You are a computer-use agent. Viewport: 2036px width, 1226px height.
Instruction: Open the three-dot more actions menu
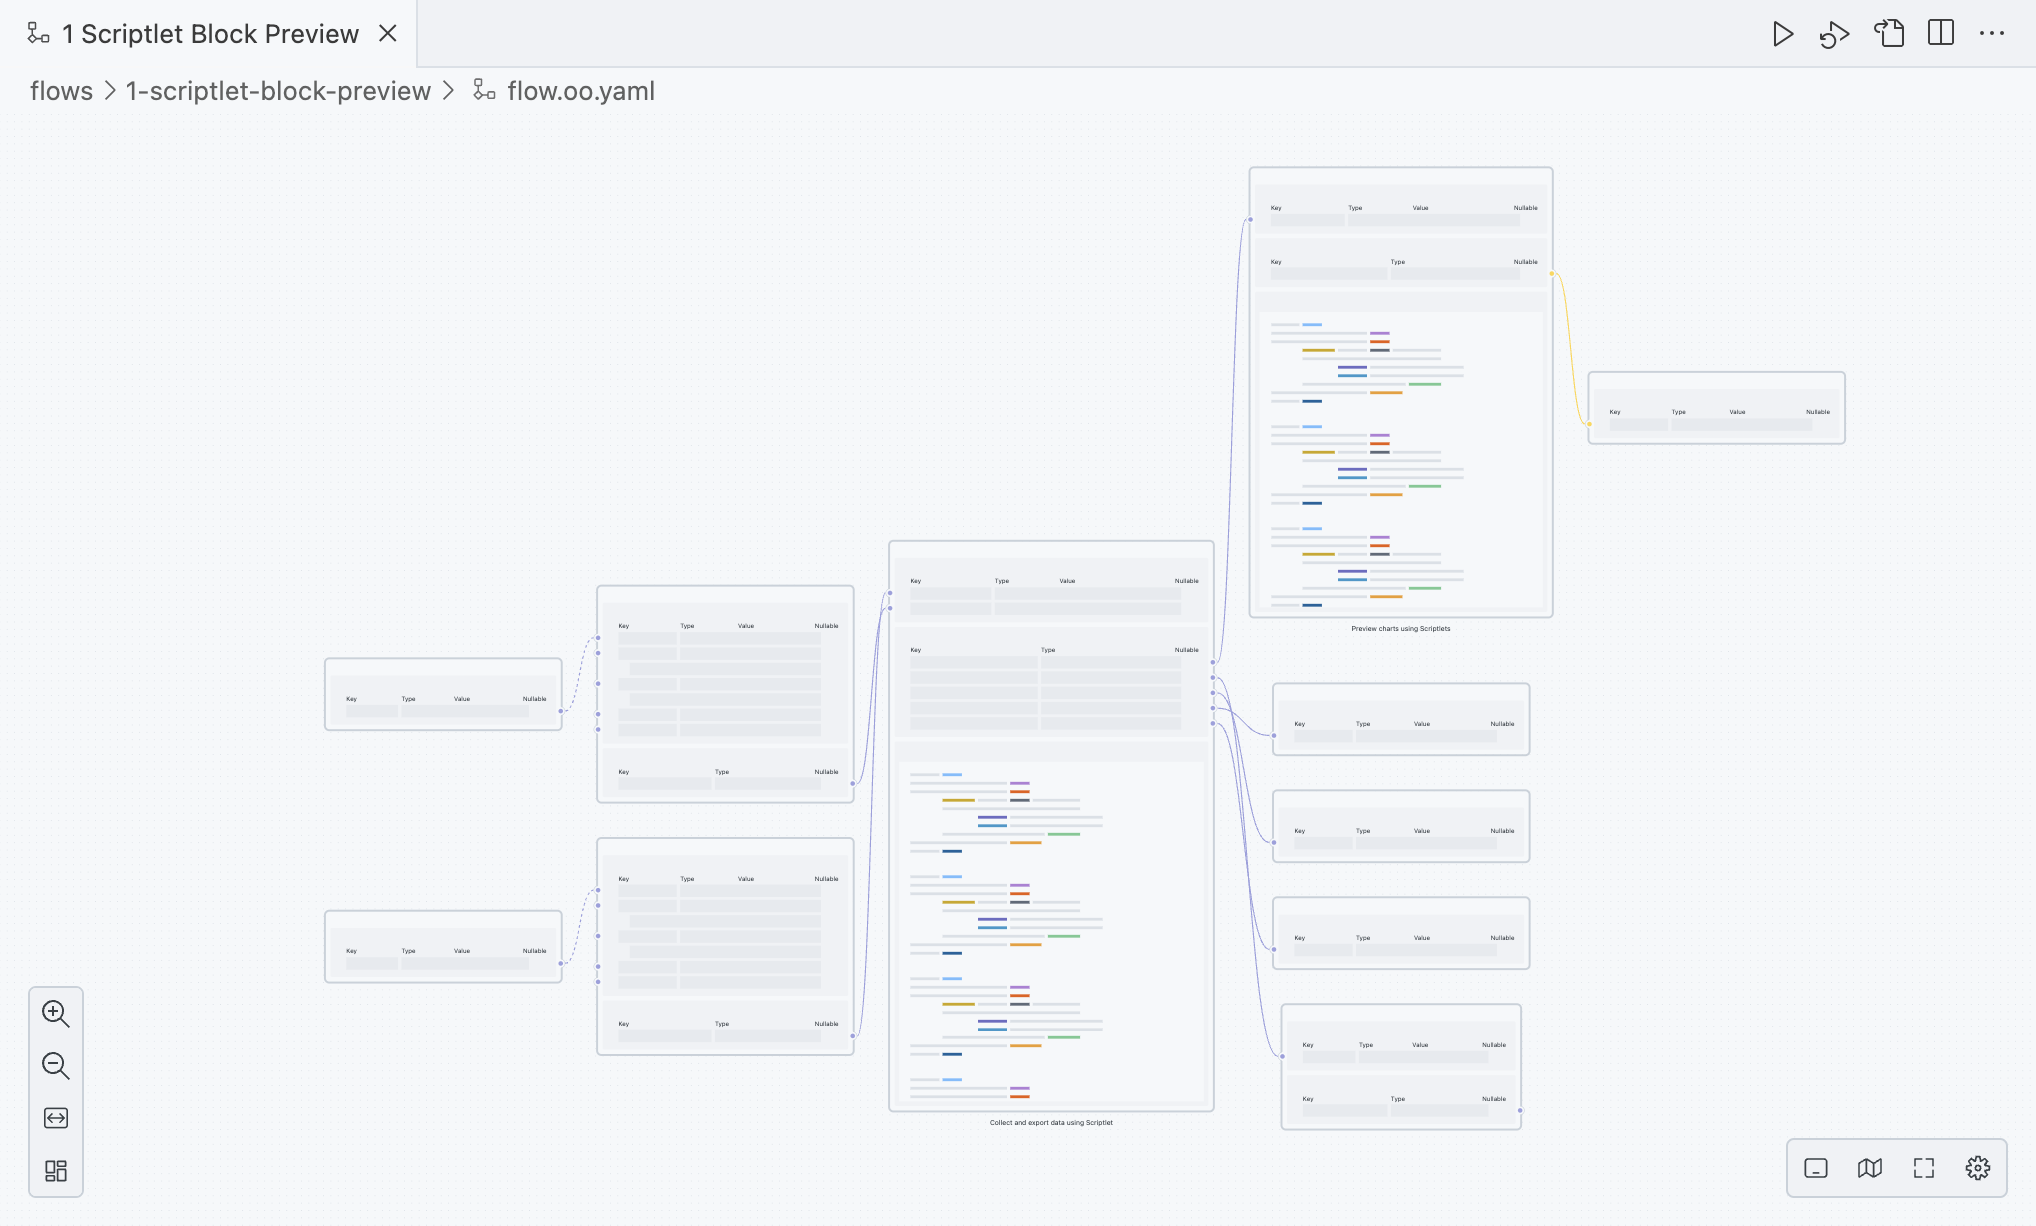(1992, 34)
